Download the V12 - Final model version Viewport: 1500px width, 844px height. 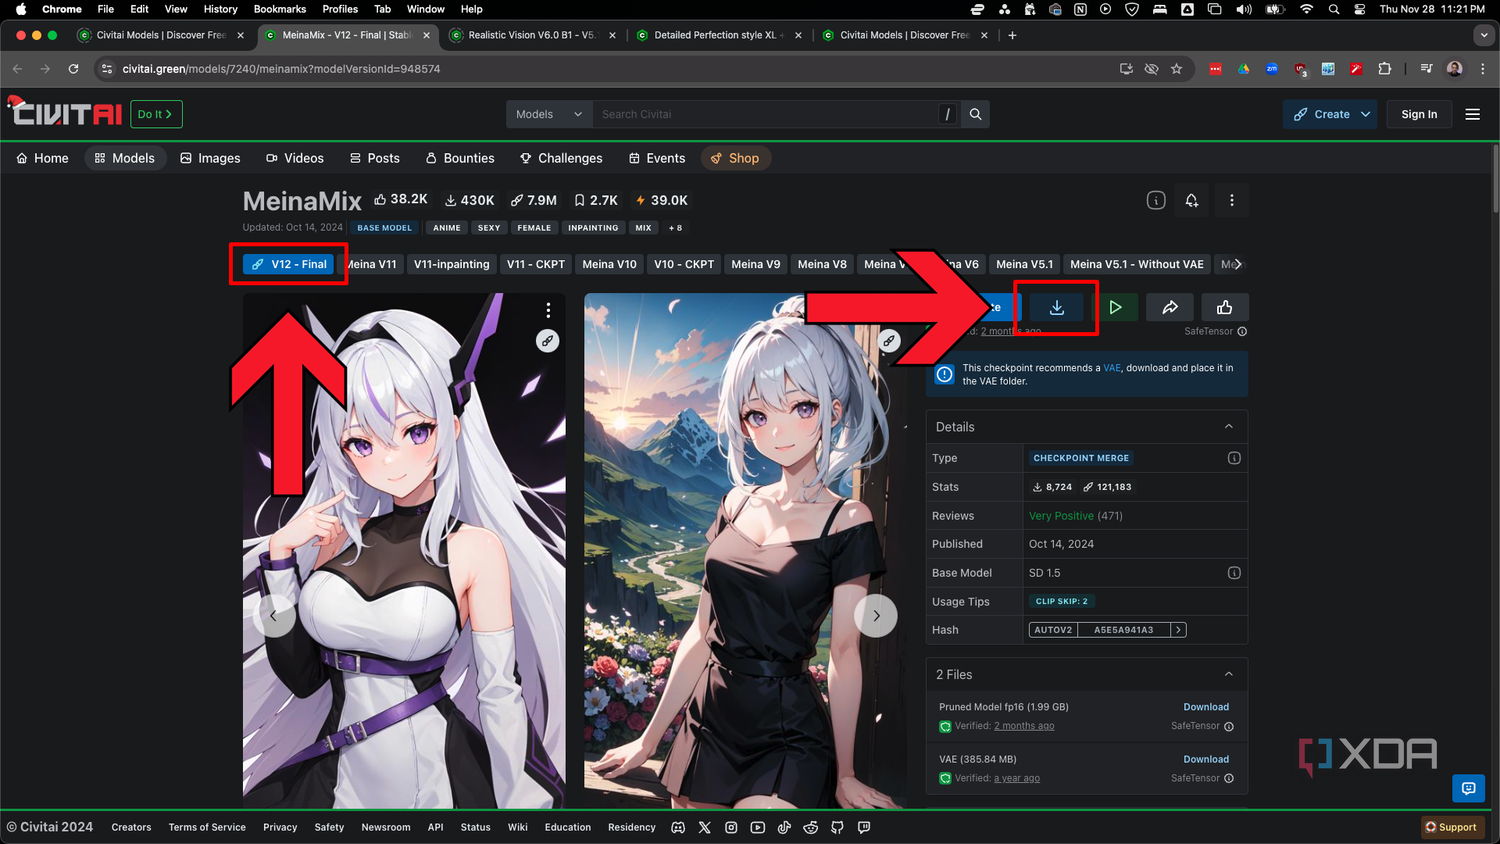1057,308
